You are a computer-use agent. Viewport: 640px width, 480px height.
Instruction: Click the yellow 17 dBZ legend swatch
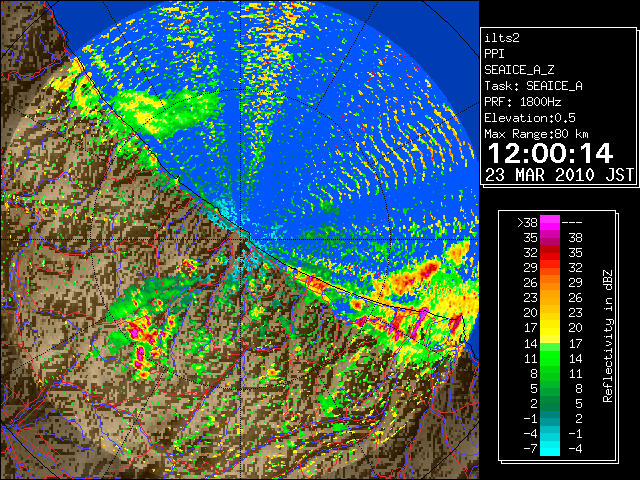tap(550, 328)
